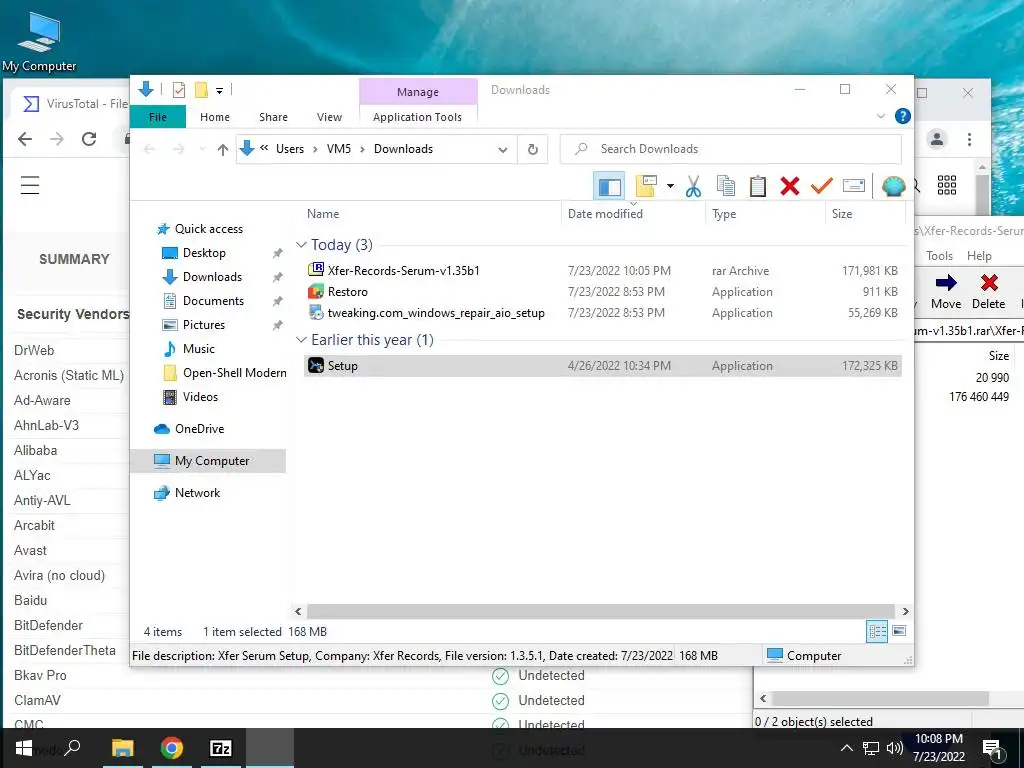Switch to the Home ribbon tab
The height and width of the screenshot is (768, 1024).
click(x=215, y=117)
